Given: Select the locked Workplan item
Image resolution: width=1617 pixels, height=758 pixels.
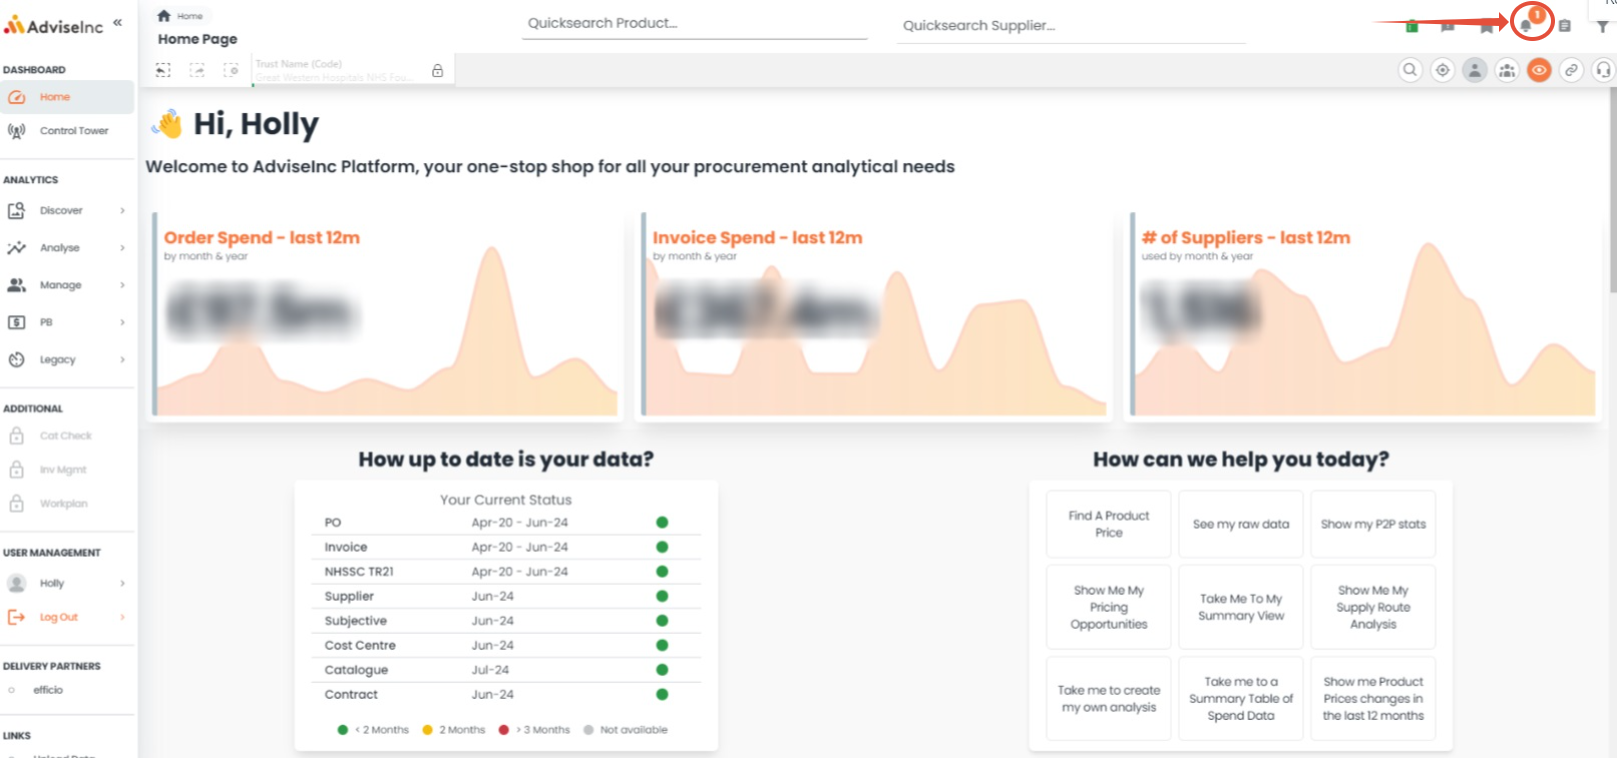Looking at the screenshot, I should coord(67,504).
